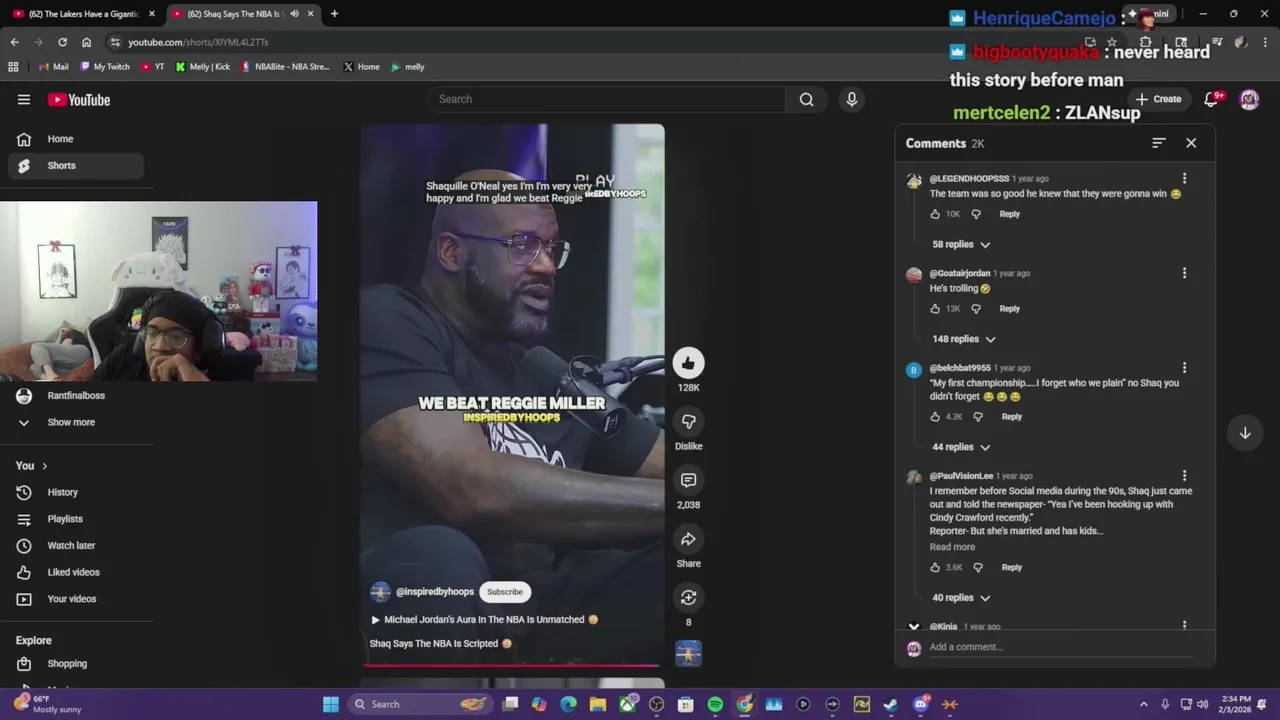Dislike the LEGENDHOOPSSS comment

(x=976, y=214)
